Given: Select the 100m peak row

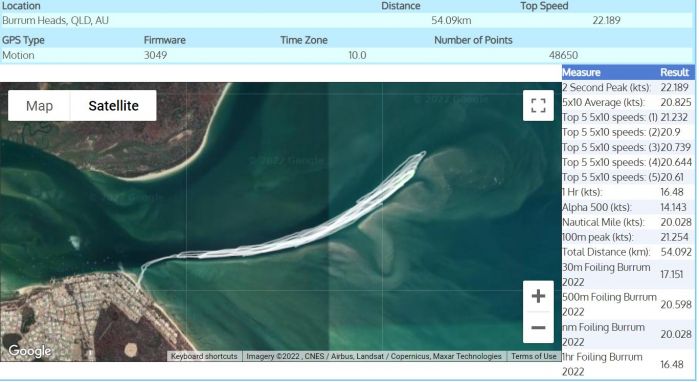Looking at the screenshot, I should [x=628, y=237].
